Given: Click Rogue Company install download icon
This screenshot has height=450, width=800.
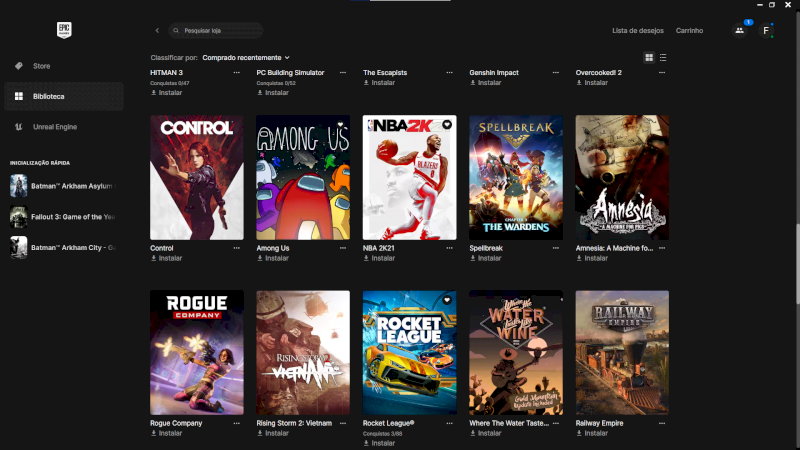Looking at the screenshot, I should click(154, 433).
